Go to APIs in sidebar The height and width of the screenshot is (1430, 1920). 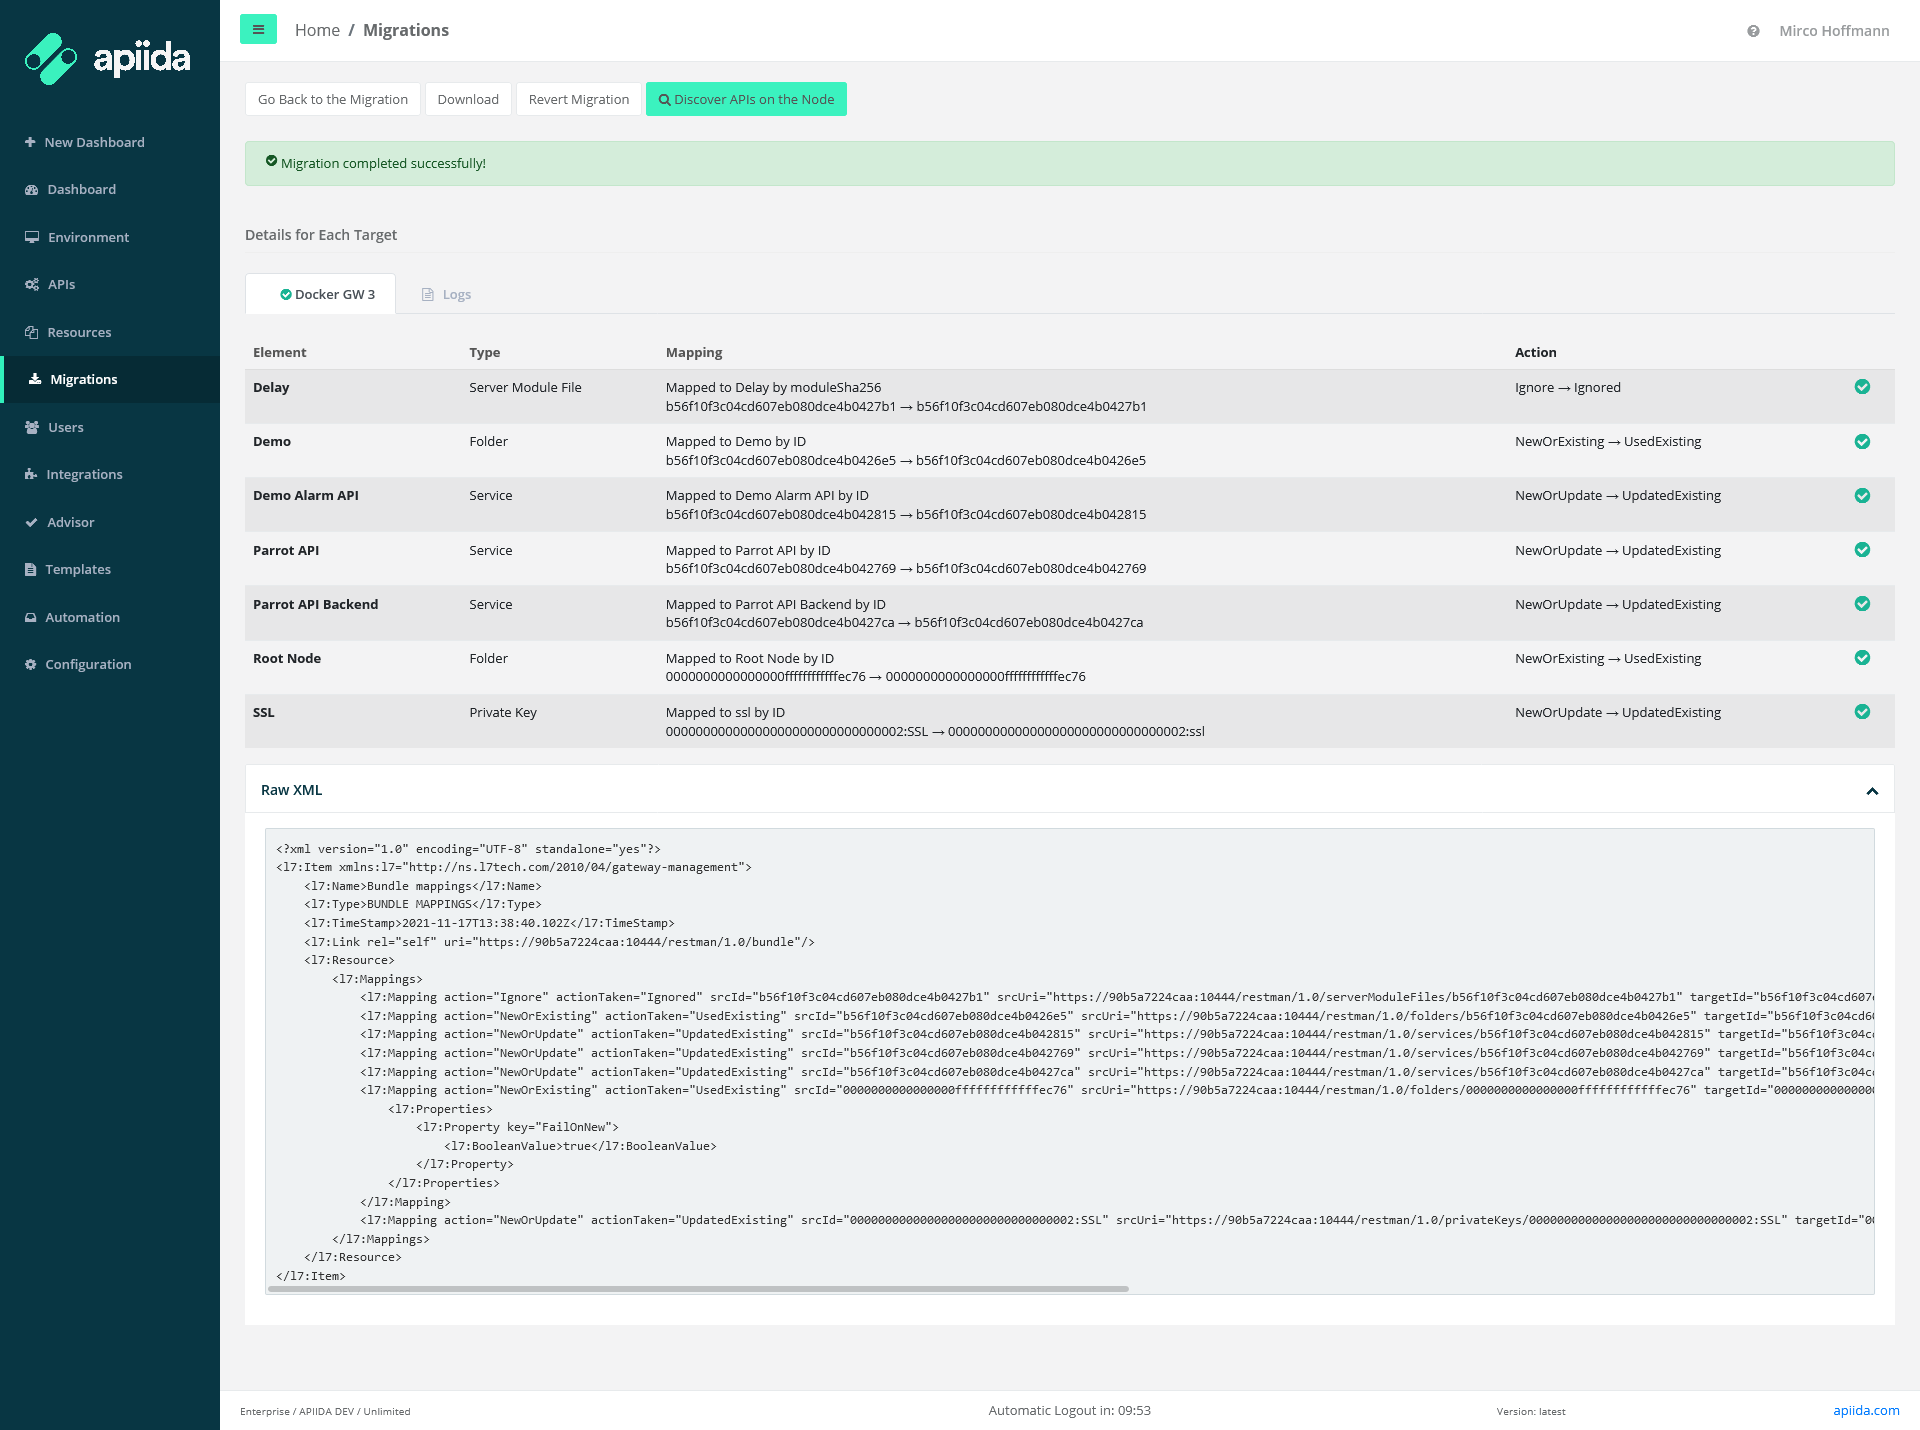(61, 284)
